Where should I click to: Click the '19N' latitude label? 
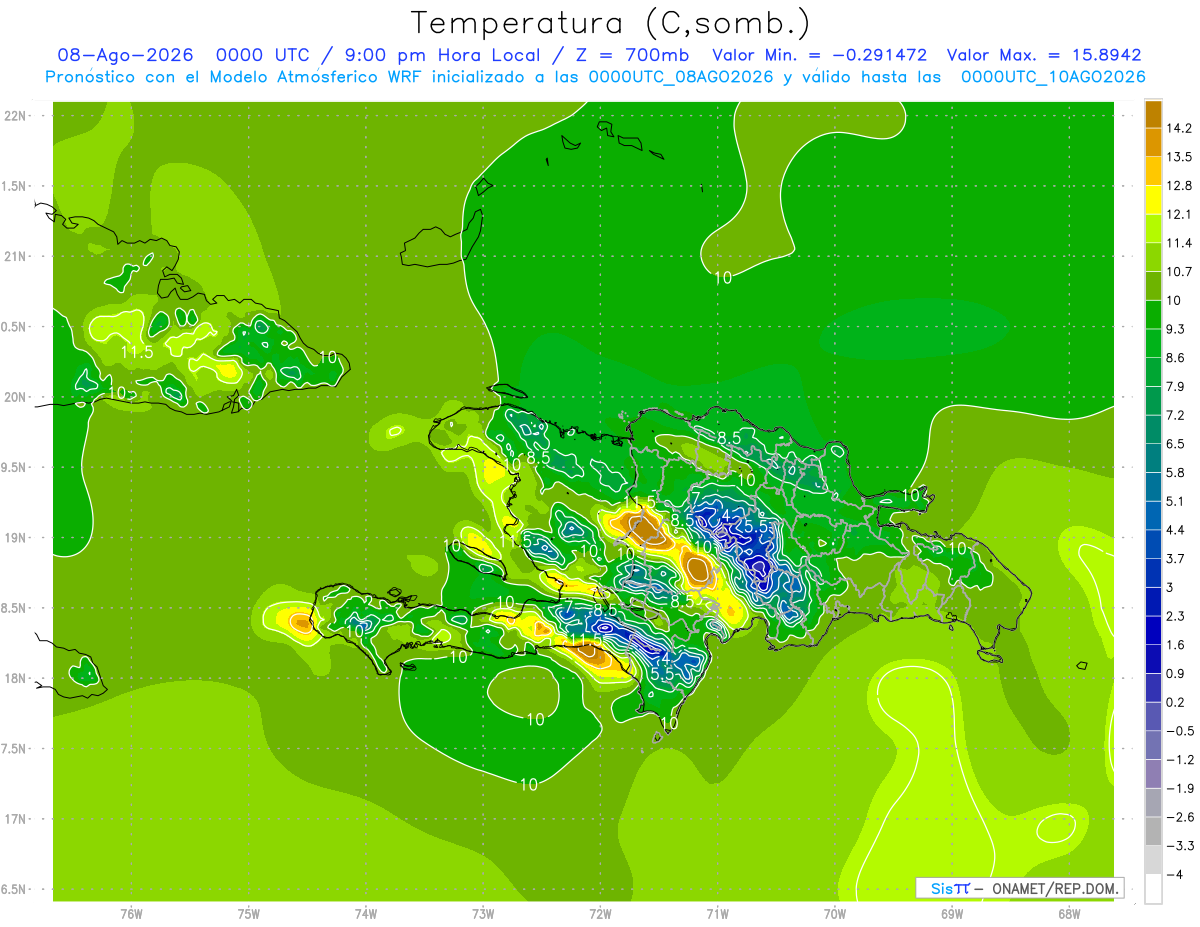pyautogui.click(x=15, y=538)
